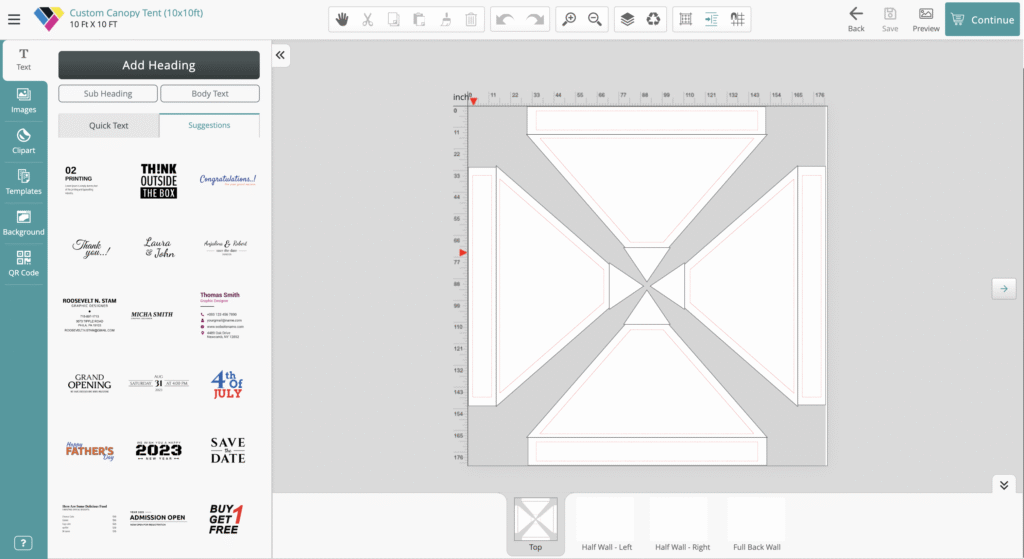Switch to the Suggestions tab

209,126
